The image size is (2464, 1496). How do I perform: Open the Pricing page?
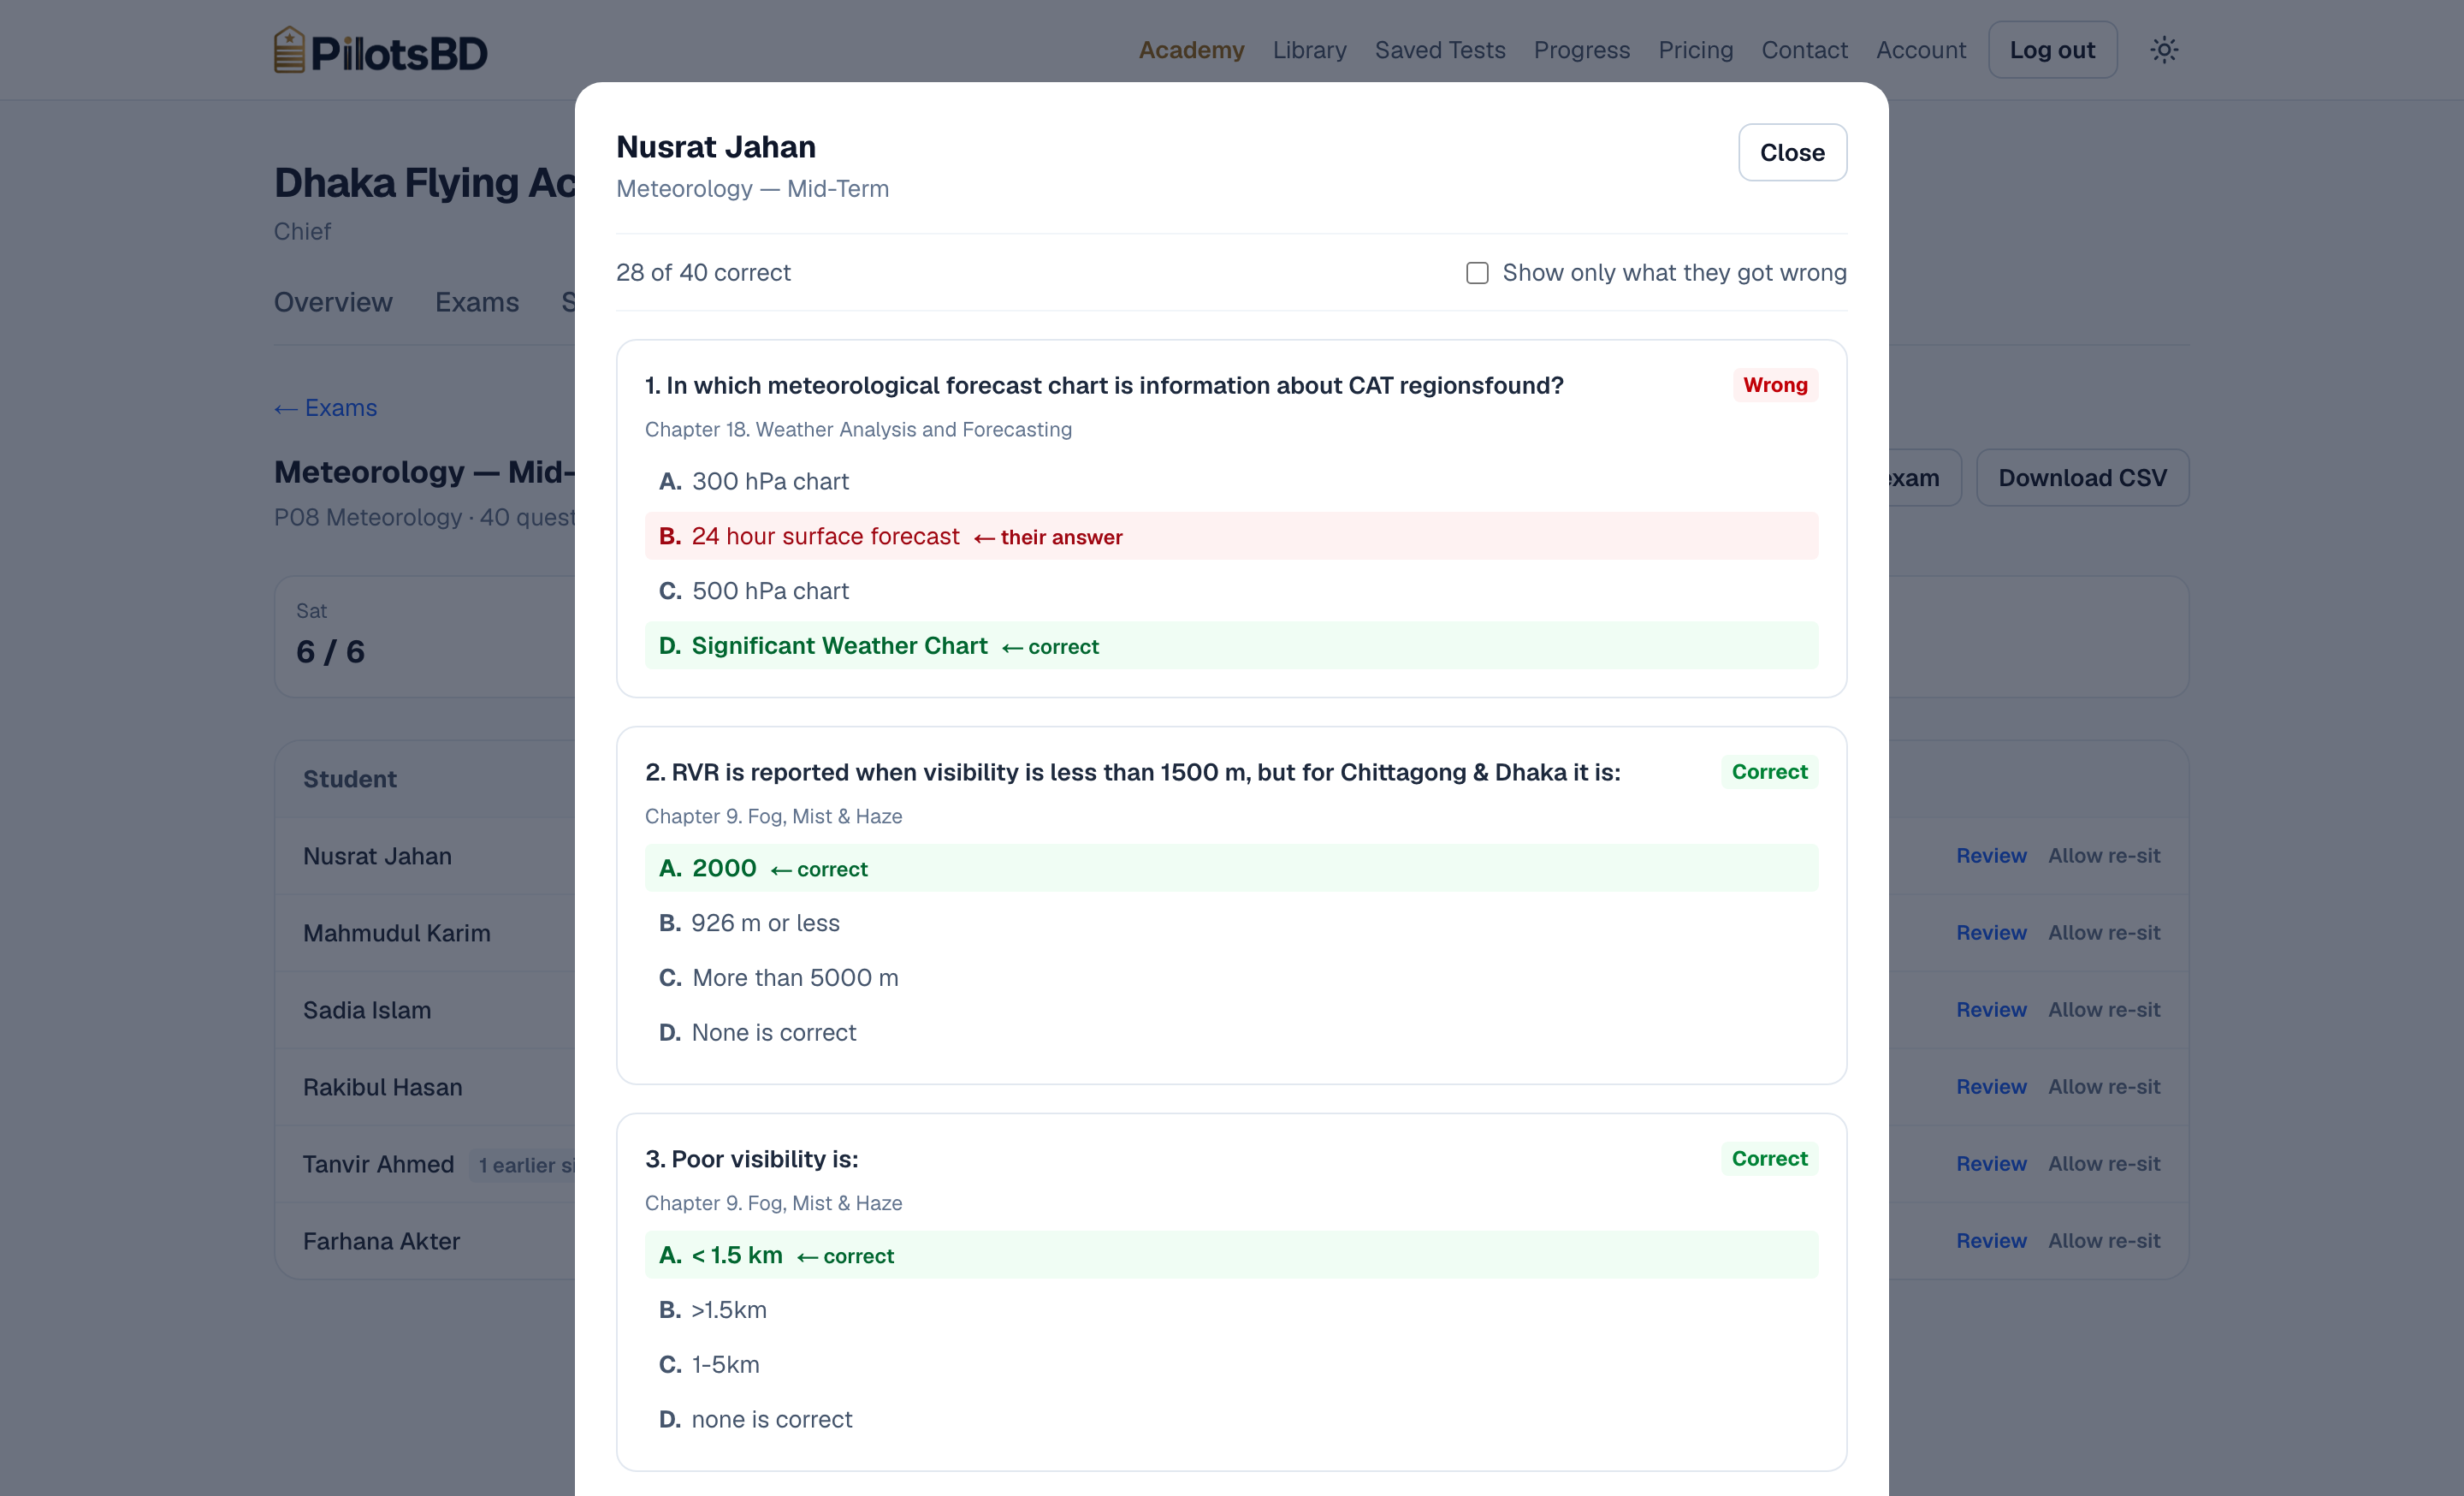pyautogui.click(x=1696, y=50)
